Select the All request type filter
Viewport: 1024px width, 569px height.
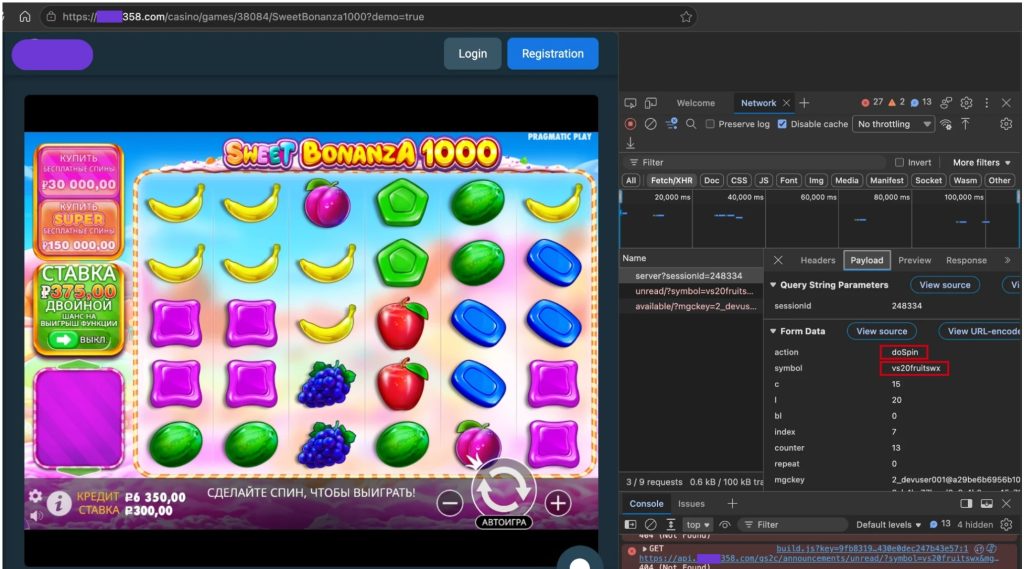(x=631, y=181)
